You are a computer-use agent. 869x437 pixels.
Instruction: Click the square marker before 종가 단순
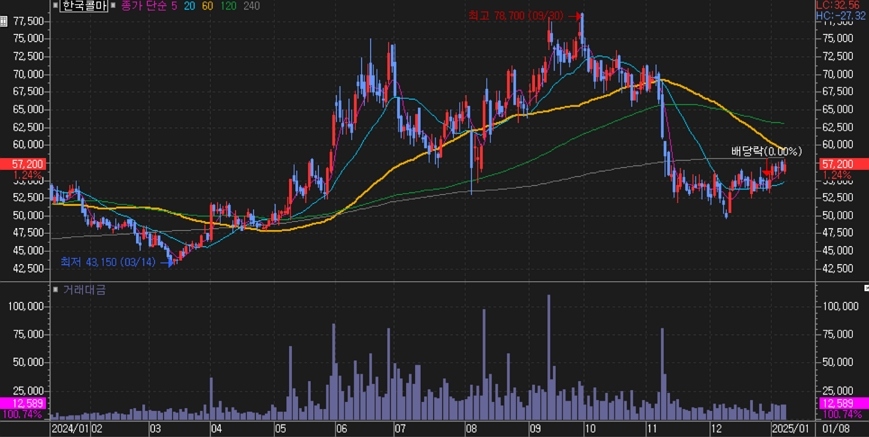pyautogui.click(x=113, y=6)
